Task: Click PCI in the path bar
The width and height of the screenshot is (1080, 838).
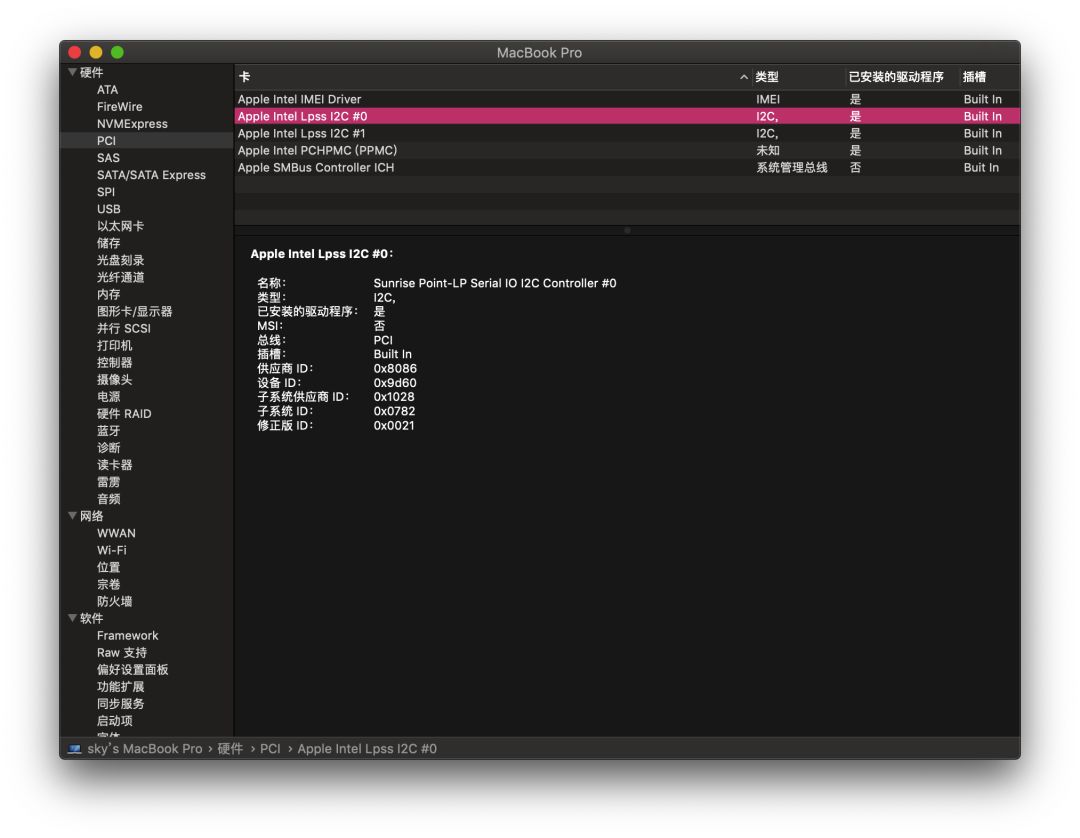Action: [270, 748]
